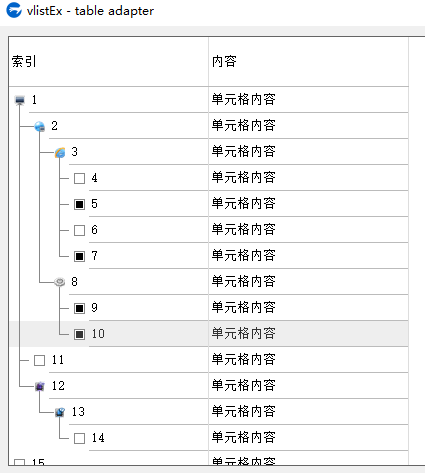Uncheck the checkbox for row 9
Screen dimensions: 425x473
pos(79,308)
